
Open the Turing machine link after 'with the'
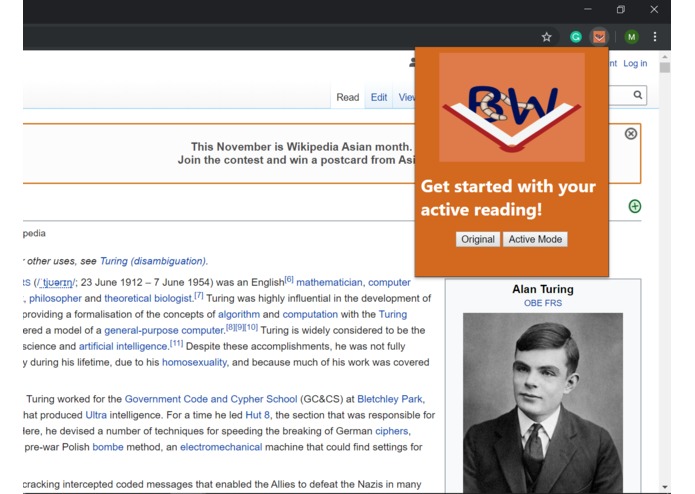[393, 314]
